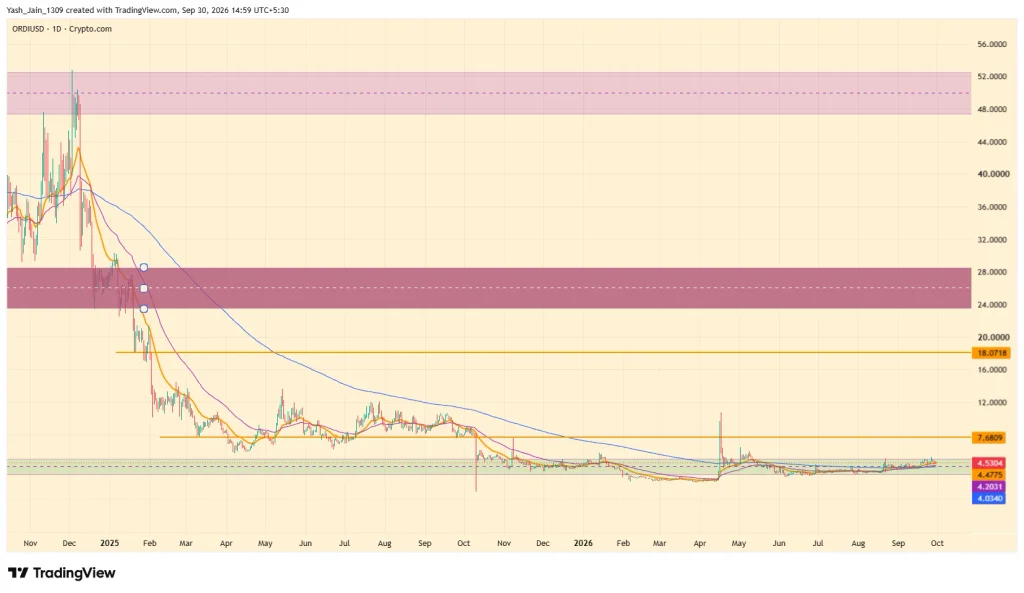Click the 24.0000 price axis tick
Screen dimensions: 1024x593
(x=991, y=305)
